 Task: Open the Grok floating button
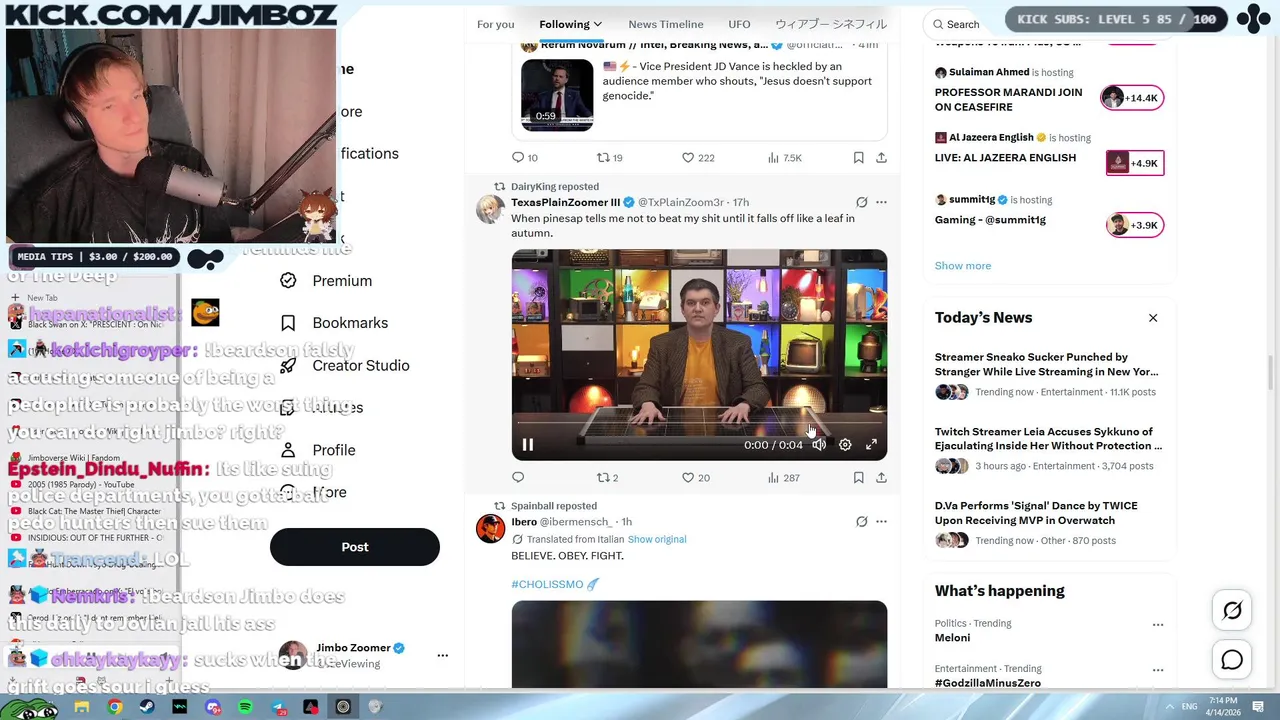pyautogui.click(x=1232, y=610)
